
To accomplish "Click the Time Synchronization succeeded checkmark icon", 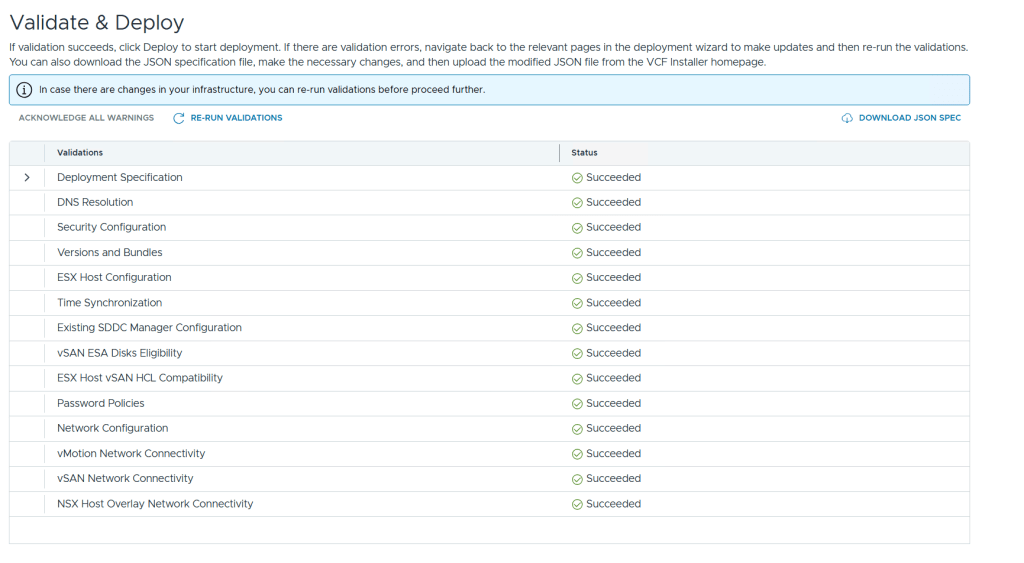I will pyautogui.click(x=577, y=303).
